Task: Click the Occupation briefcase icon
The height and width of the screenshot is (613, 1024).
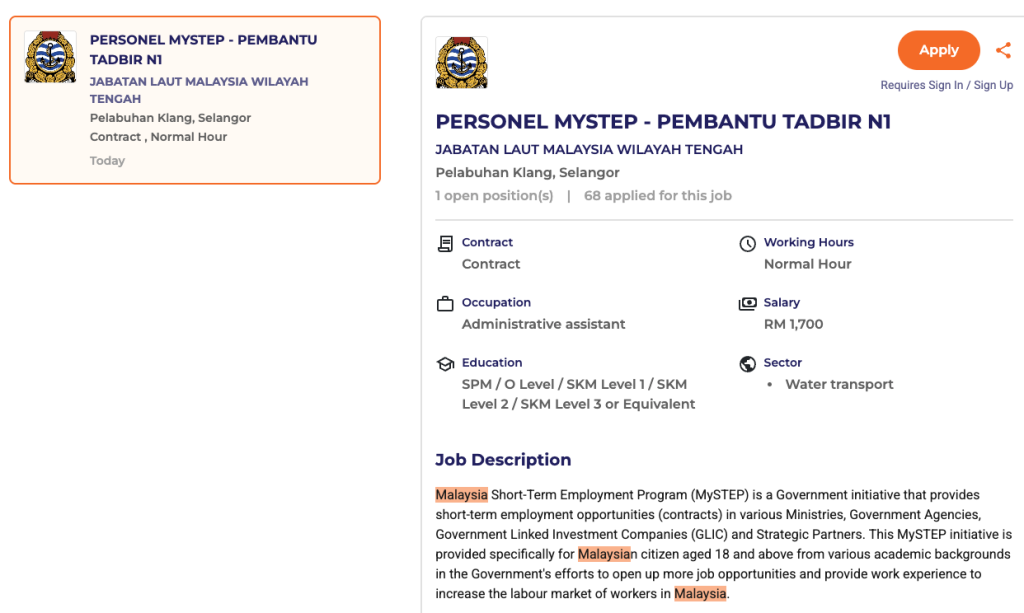Action: point(446,303)
